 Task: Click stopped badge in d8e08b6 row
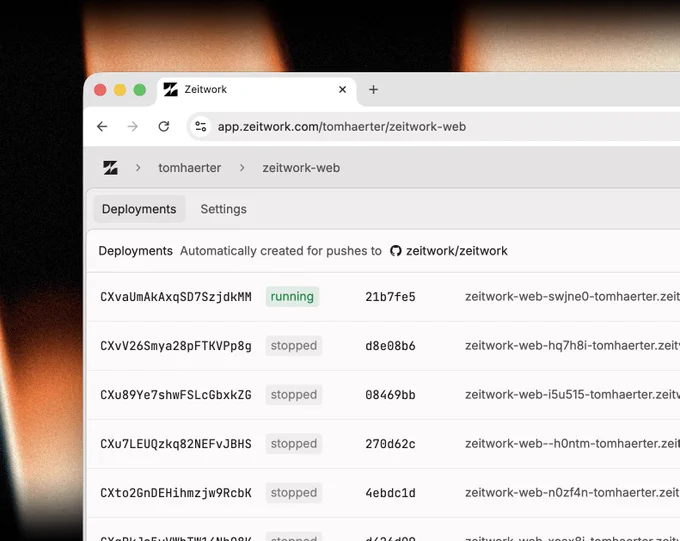click(294, 346)
